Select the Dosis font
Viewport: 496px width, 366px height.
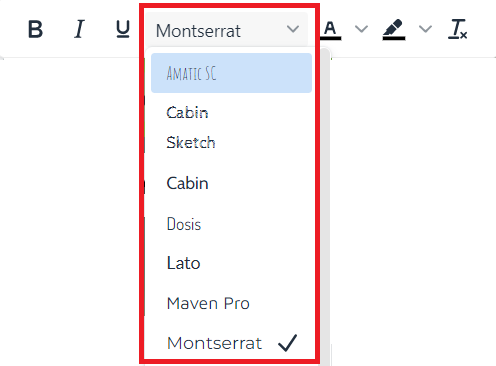[x=231, y=224]
